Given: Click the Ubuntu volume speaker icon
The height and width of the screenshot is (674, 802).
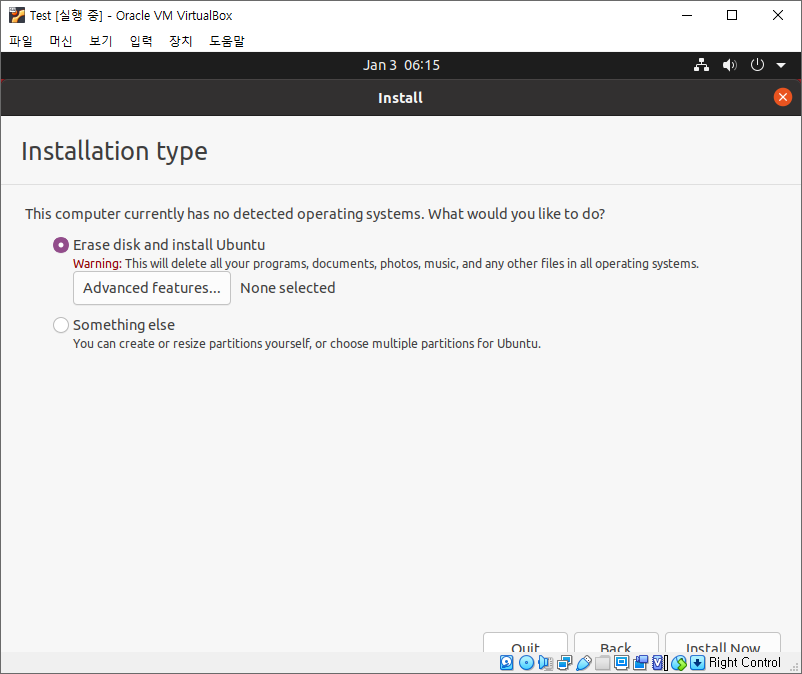Looking at the screenshot, I should pos(729,65).
